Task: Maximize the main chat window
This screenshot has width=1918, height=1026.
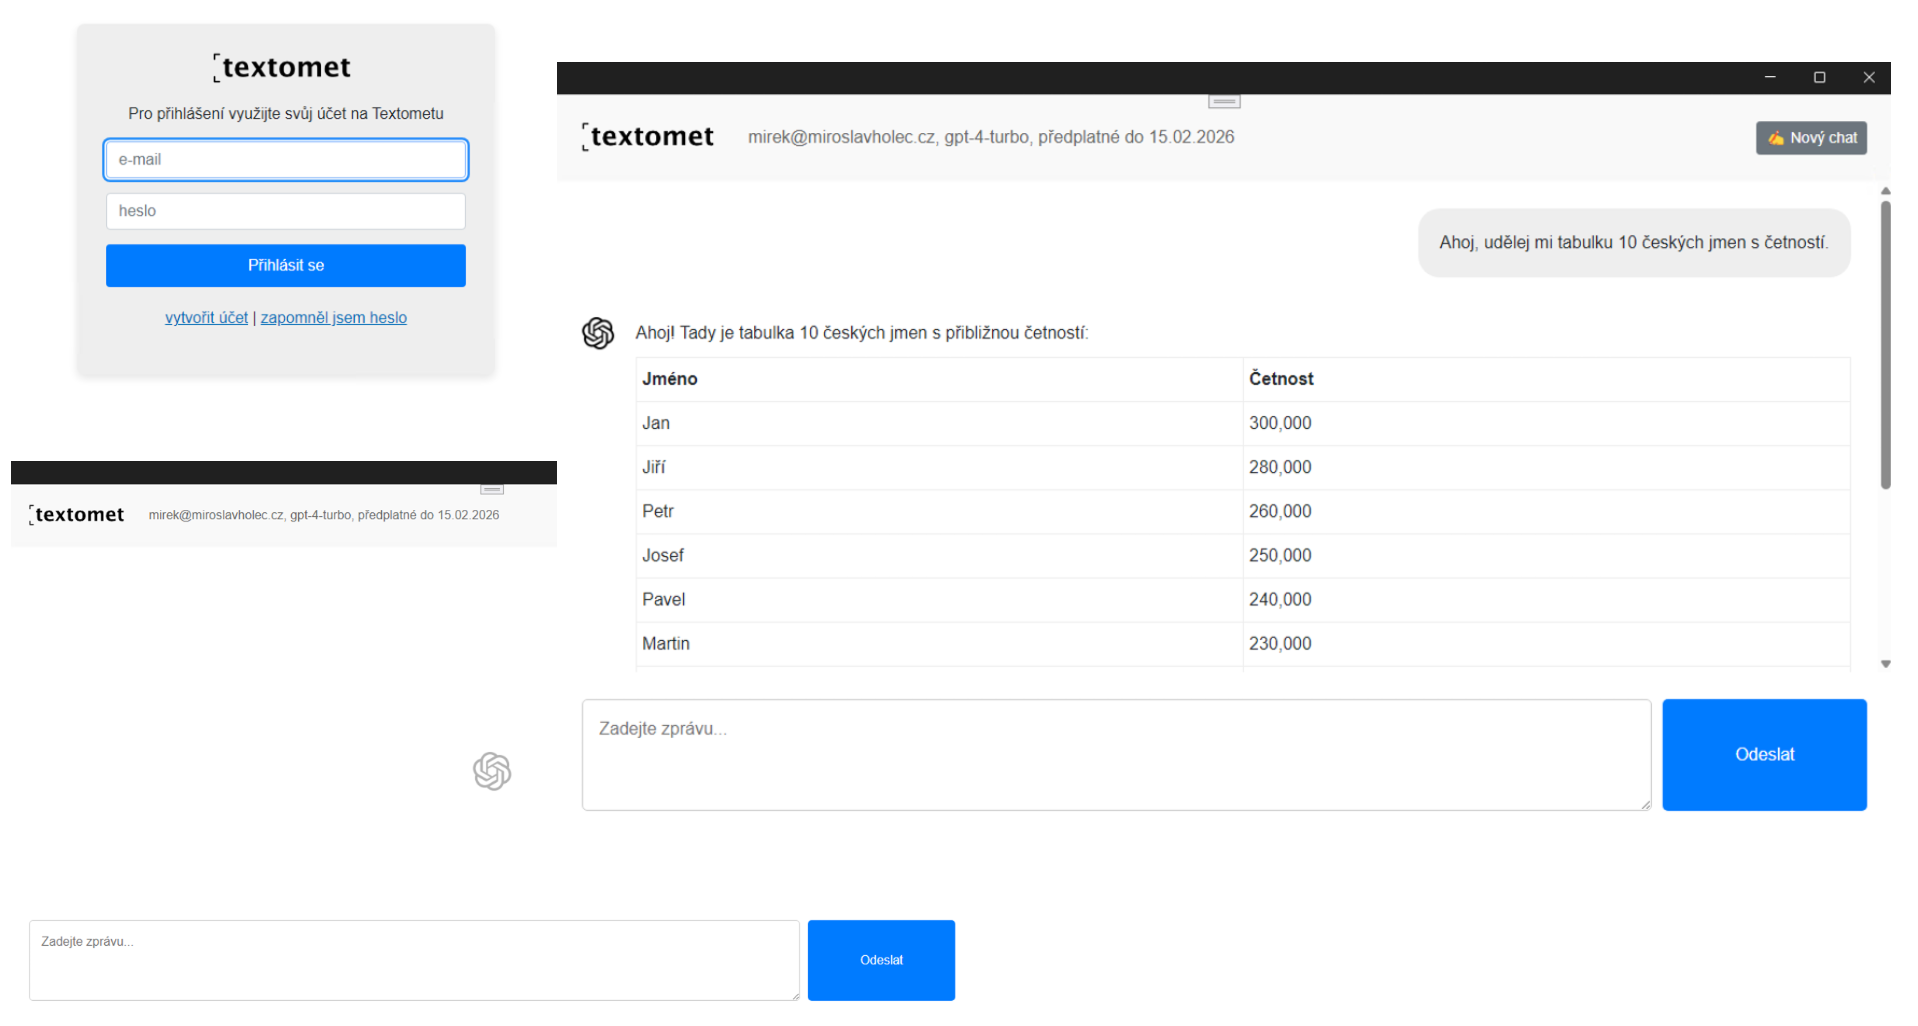Action: pos(1820,77)
